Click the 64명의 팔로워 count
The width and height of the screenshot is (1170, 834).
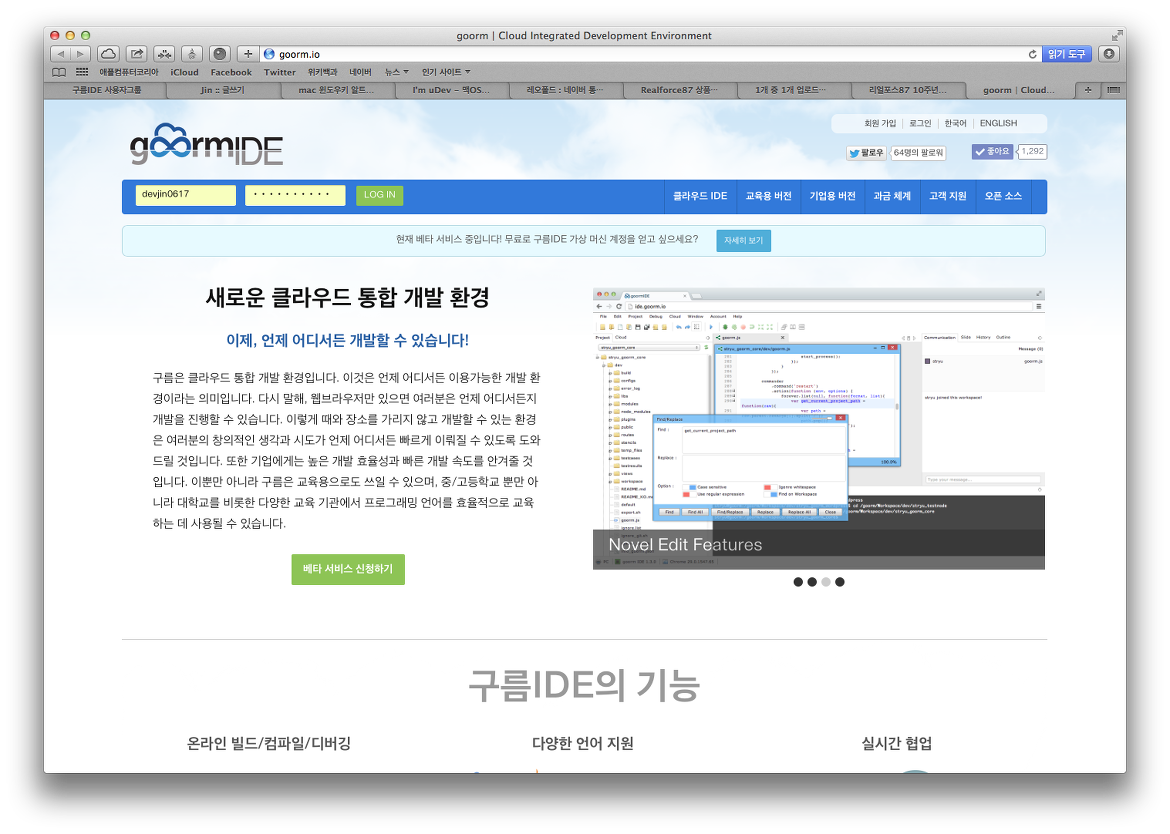(x=919, y=153)
